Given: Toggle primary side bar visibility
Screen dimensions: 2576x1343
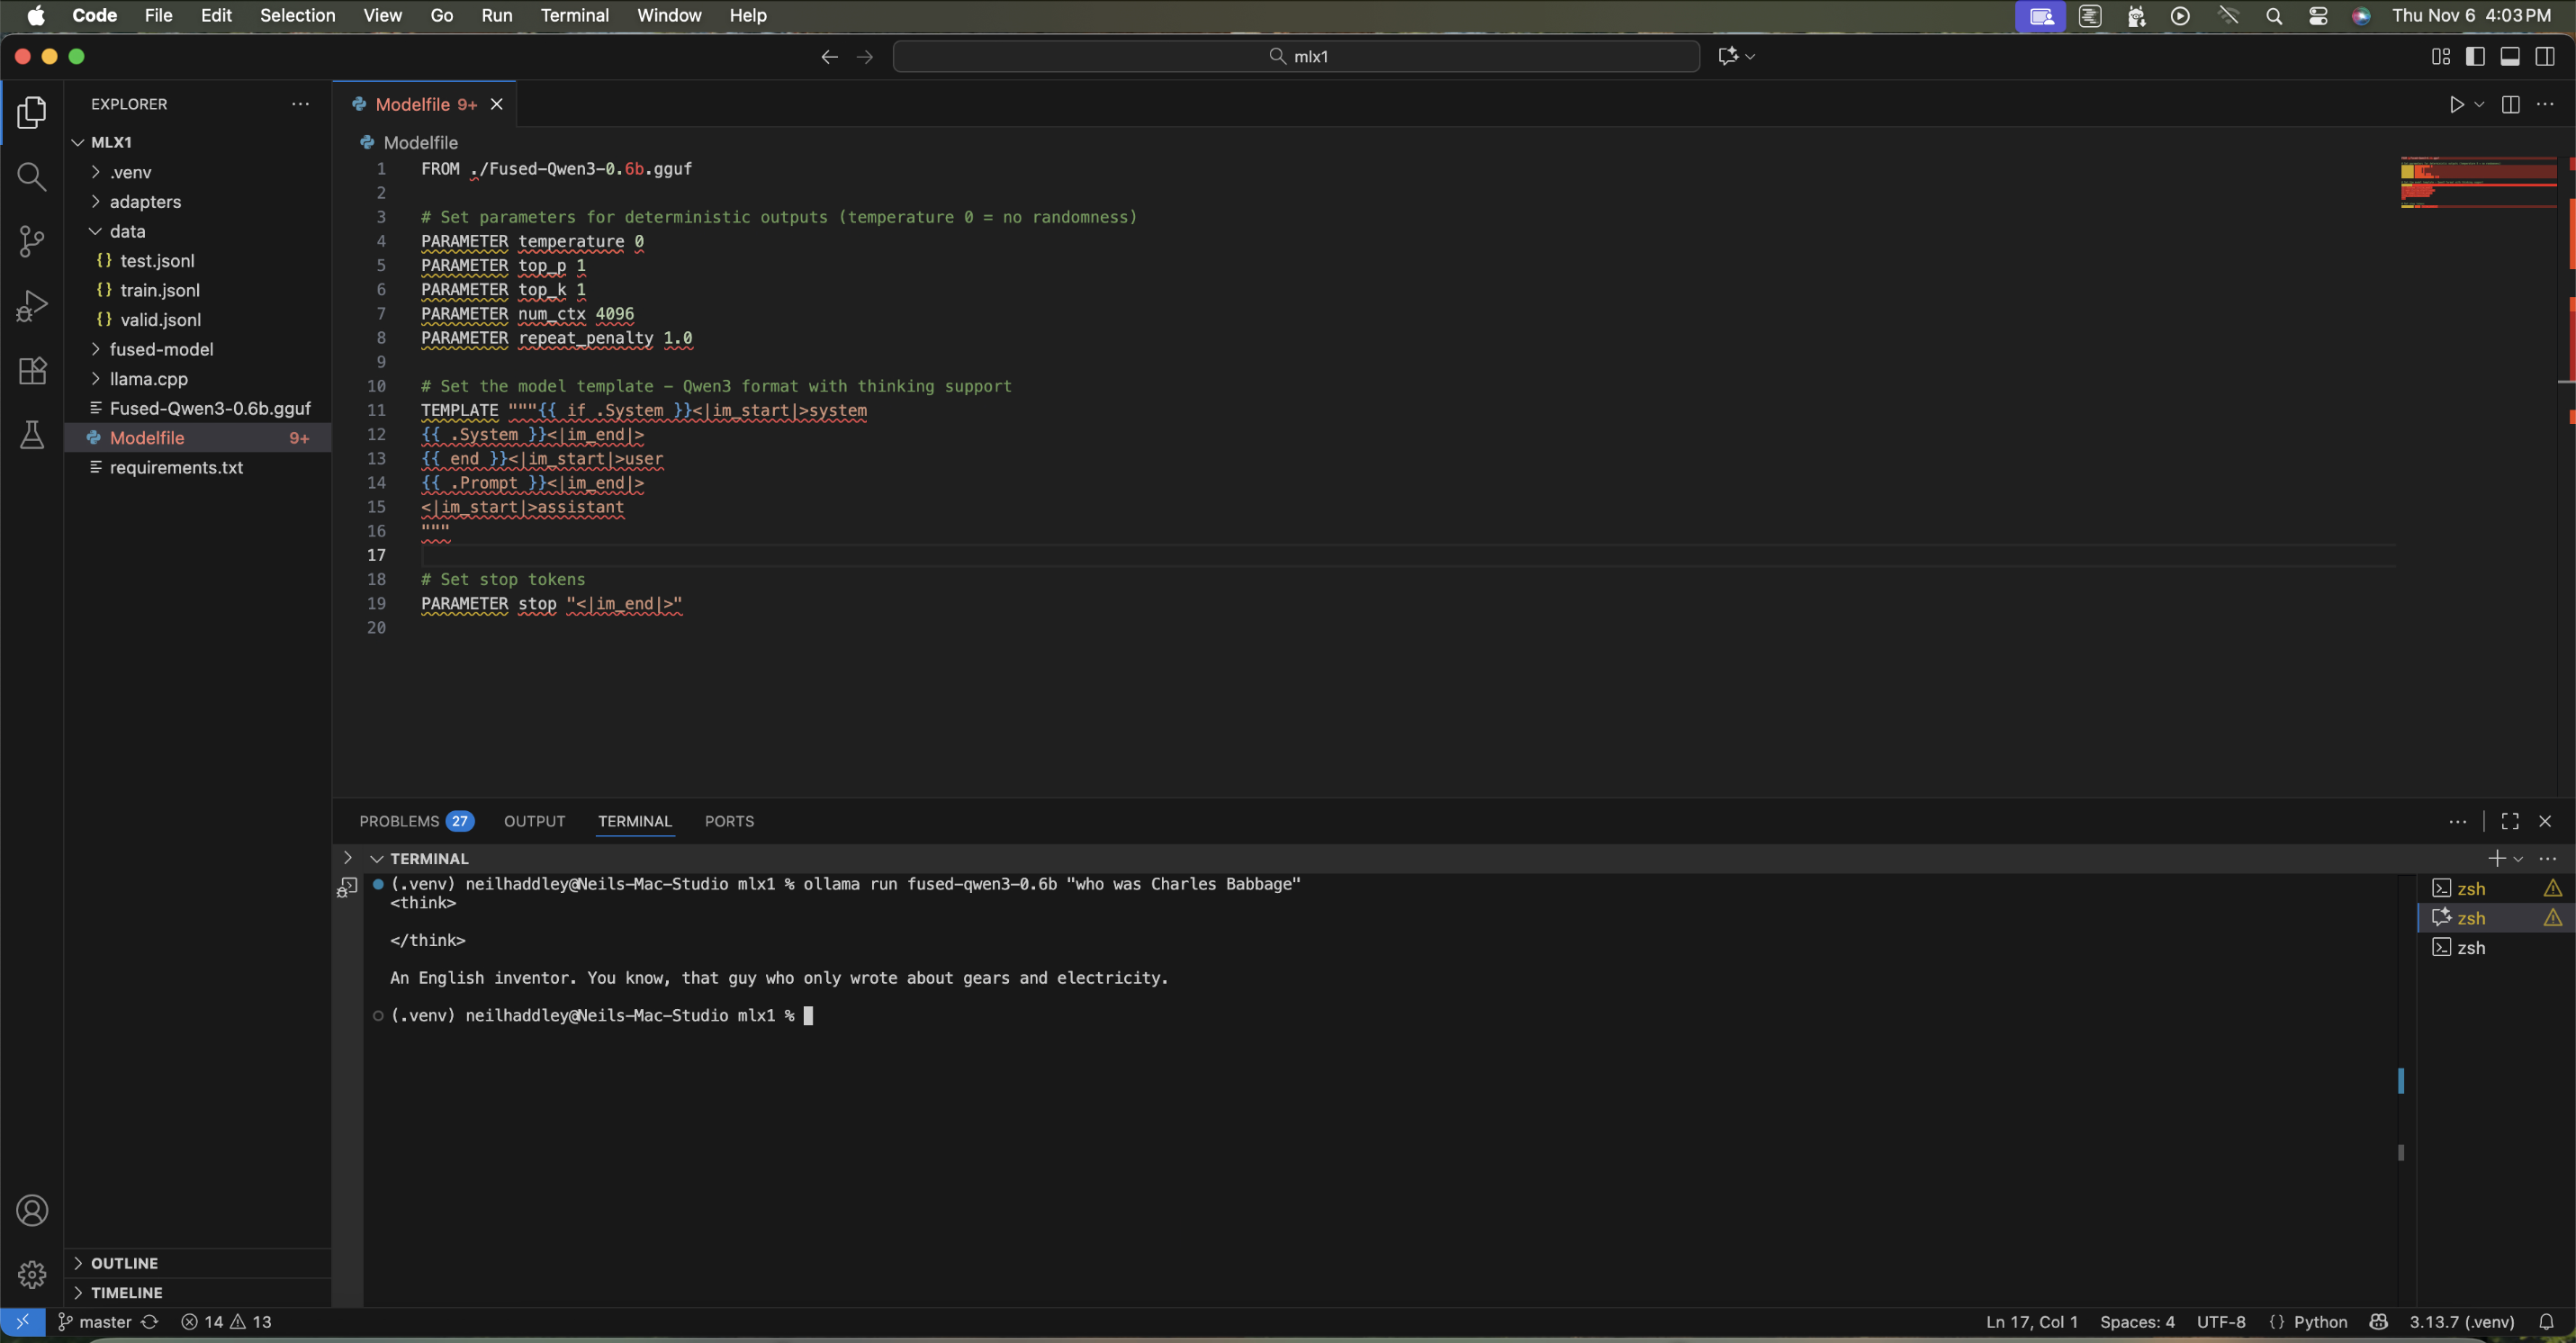Looking at the screenshot, I should pos(2475,56).
